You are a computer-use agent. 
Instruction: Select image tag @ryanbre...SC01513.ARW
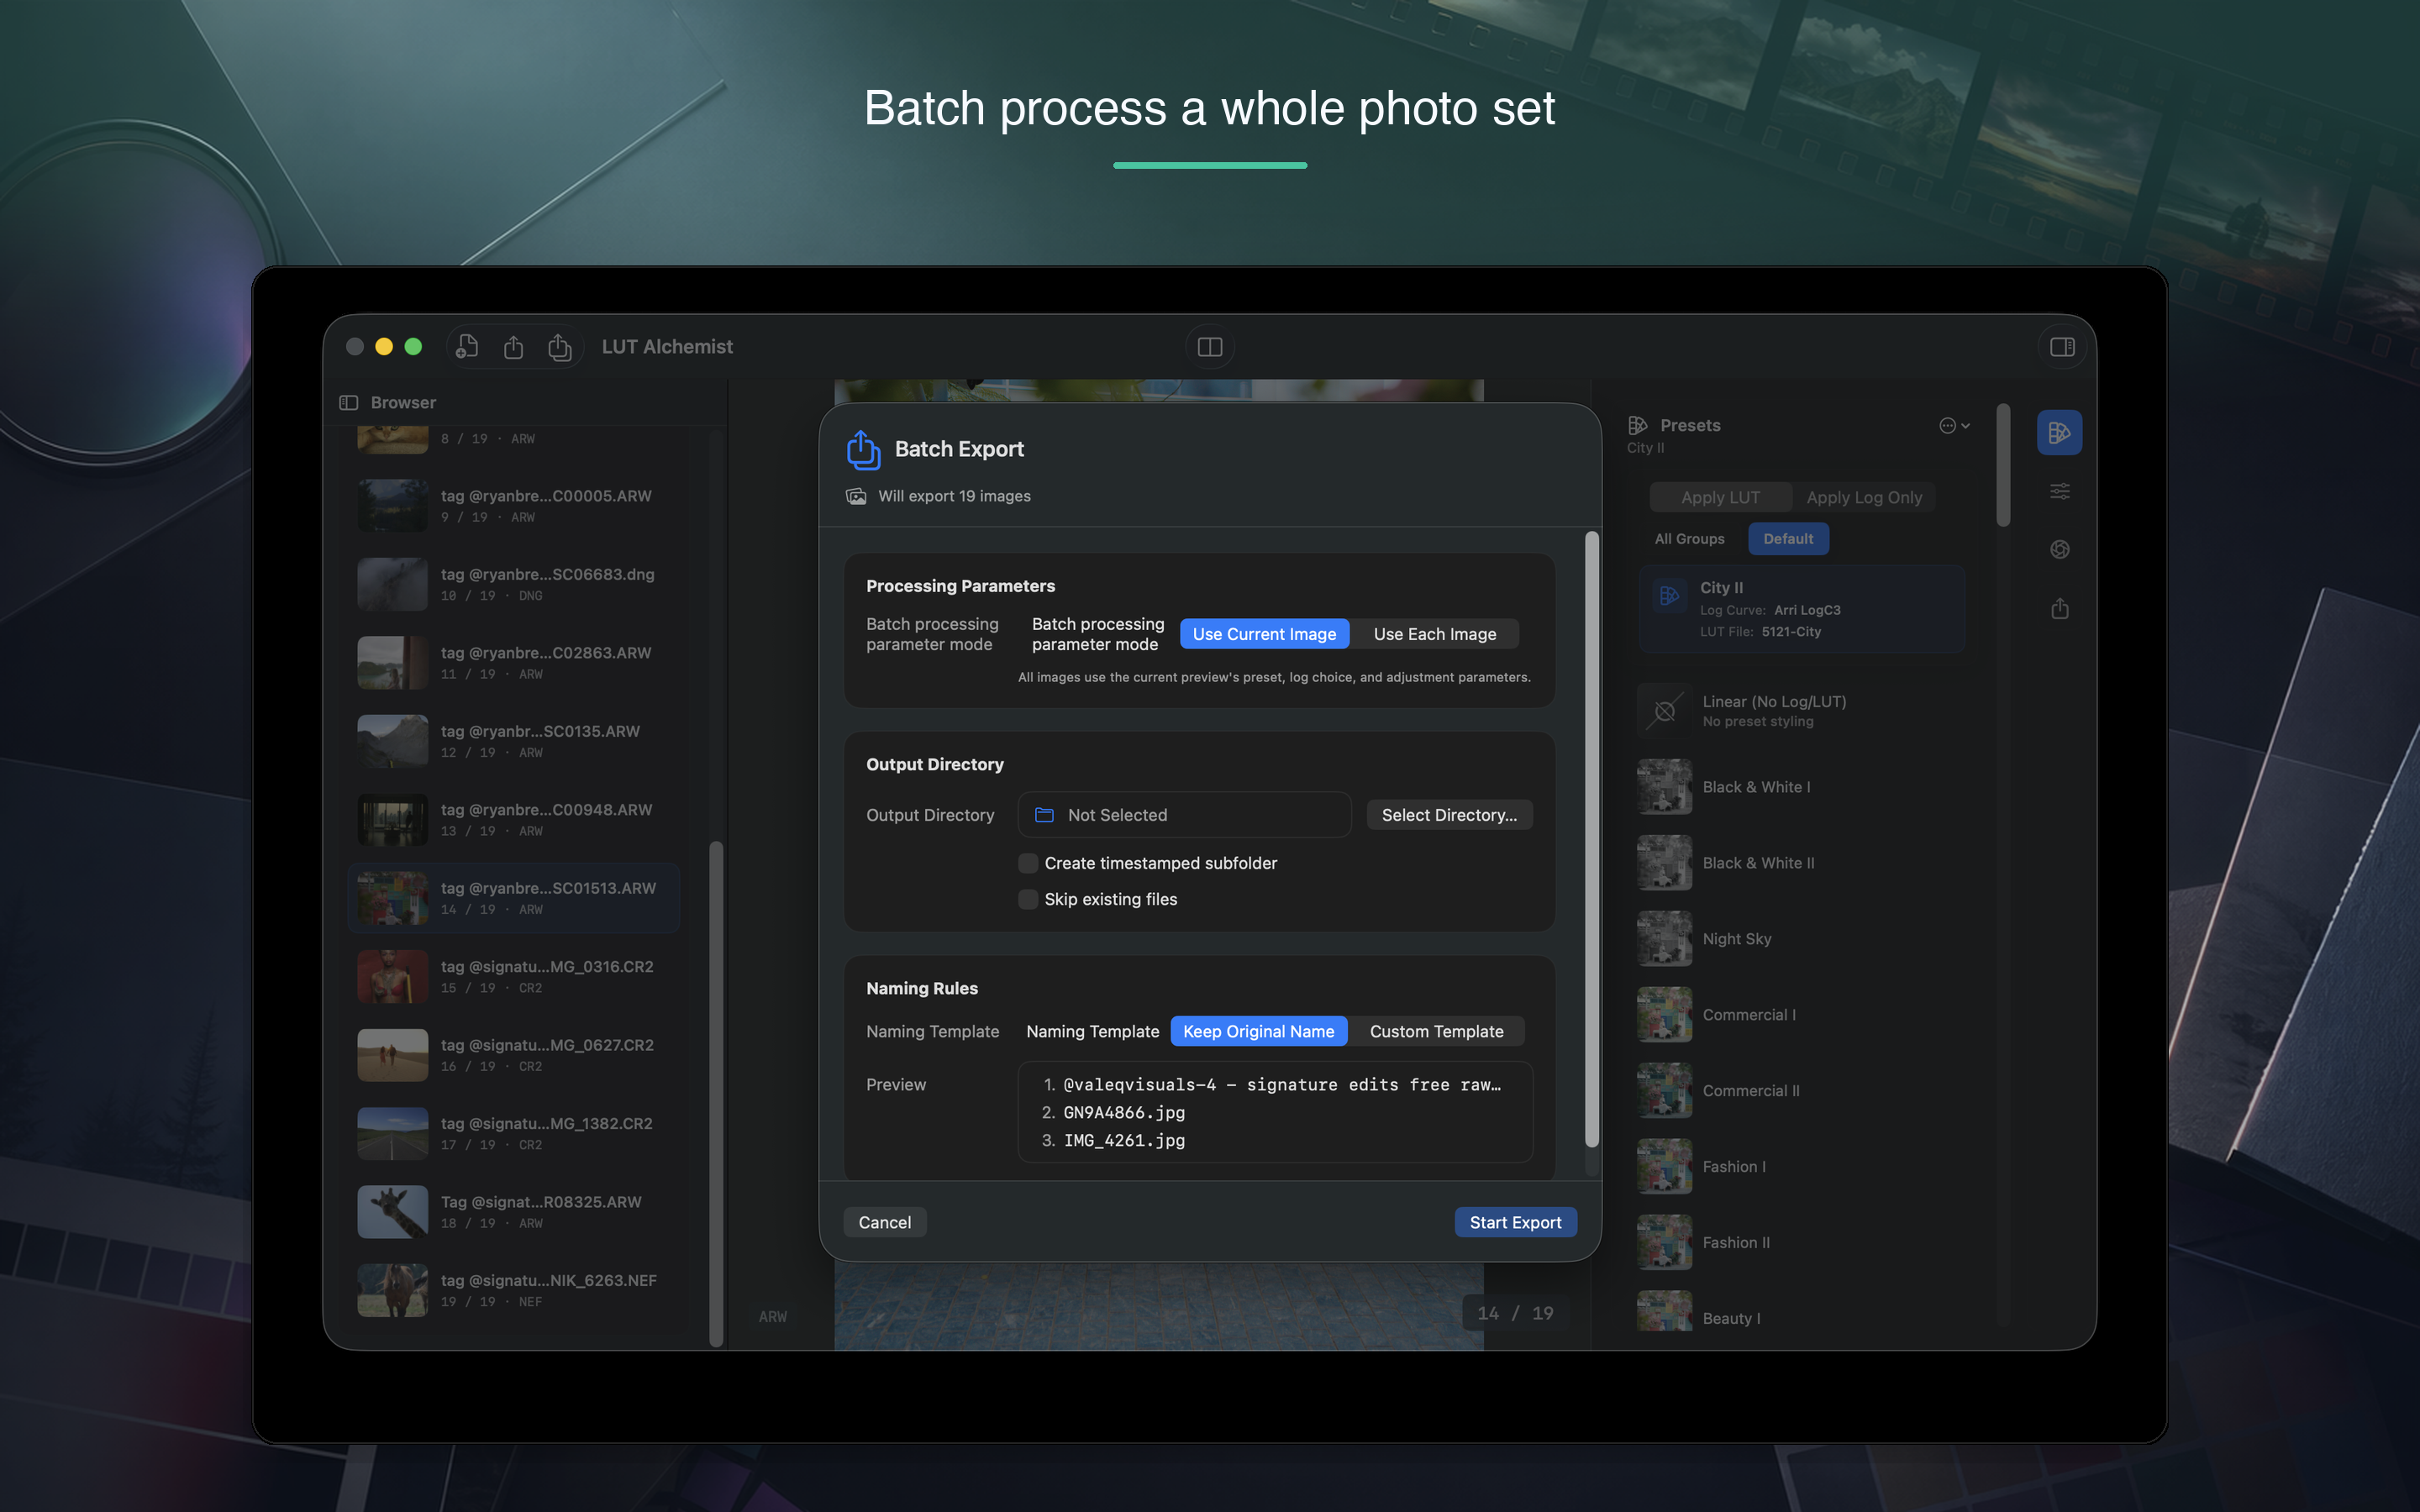pyautogui.click(x=513, y=898)
